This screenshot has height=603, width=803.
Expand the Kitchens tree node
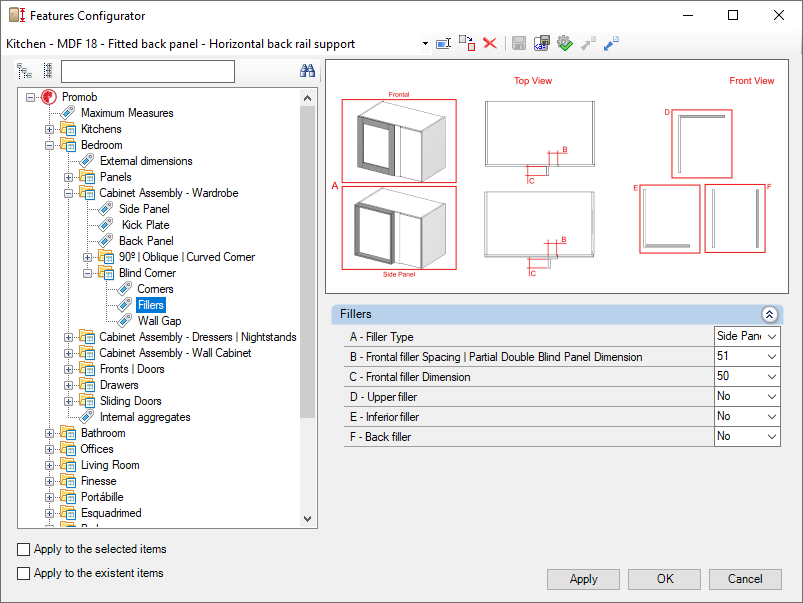point(50,129)
